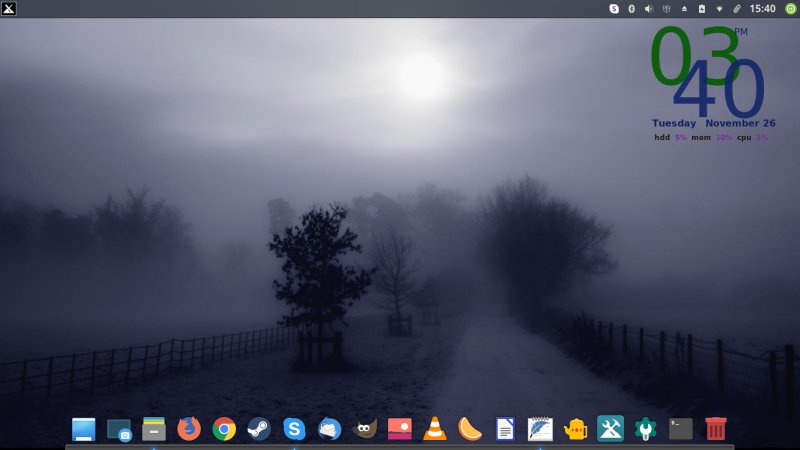Open the Wi-Fi network menu in the tray
This screenshot has width=800, height=450.
[719, 8]
